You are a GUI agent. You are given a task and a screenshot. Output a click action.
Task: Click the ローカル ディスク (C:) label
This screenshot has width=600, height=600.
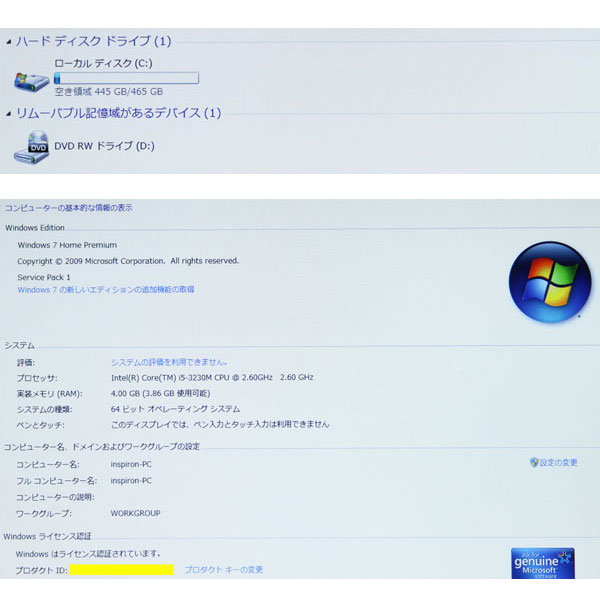[103, 63]
